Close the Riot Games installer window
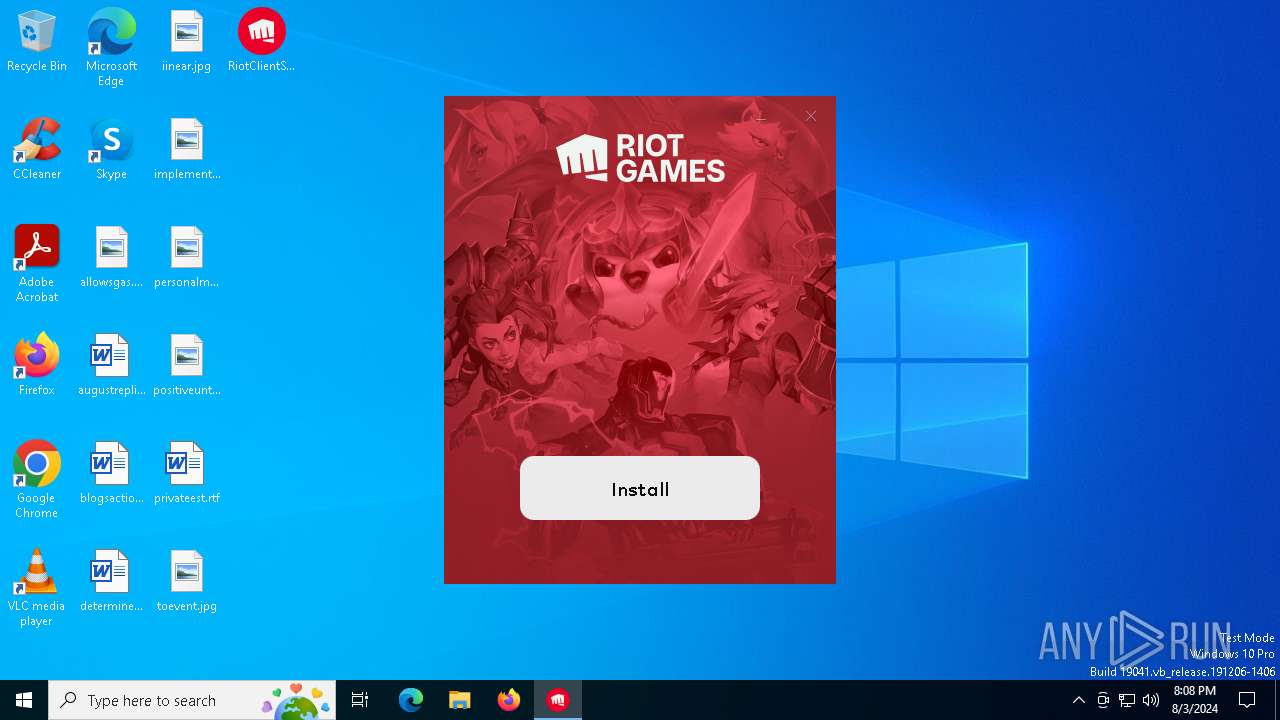The image size is (1280, 720). pos(811,116)
